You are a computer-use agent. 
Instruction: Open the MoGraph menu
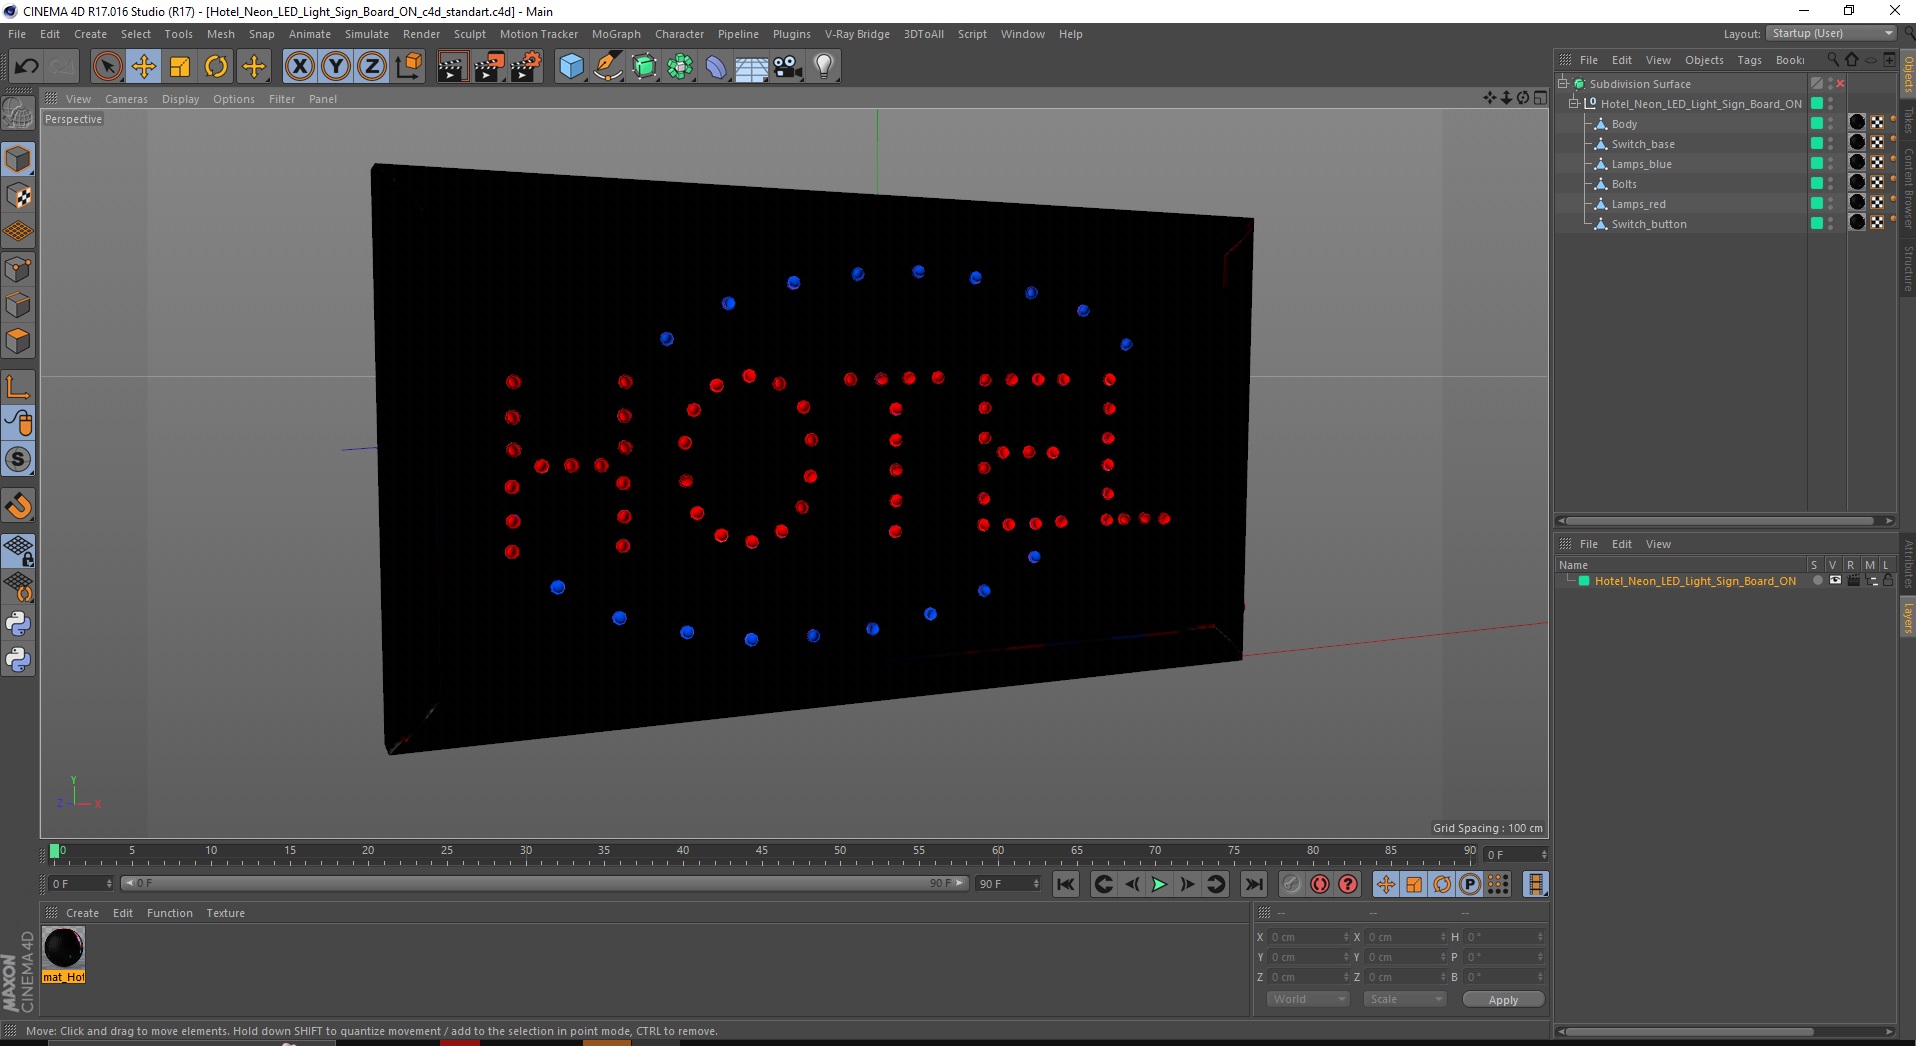coord(616,34)
